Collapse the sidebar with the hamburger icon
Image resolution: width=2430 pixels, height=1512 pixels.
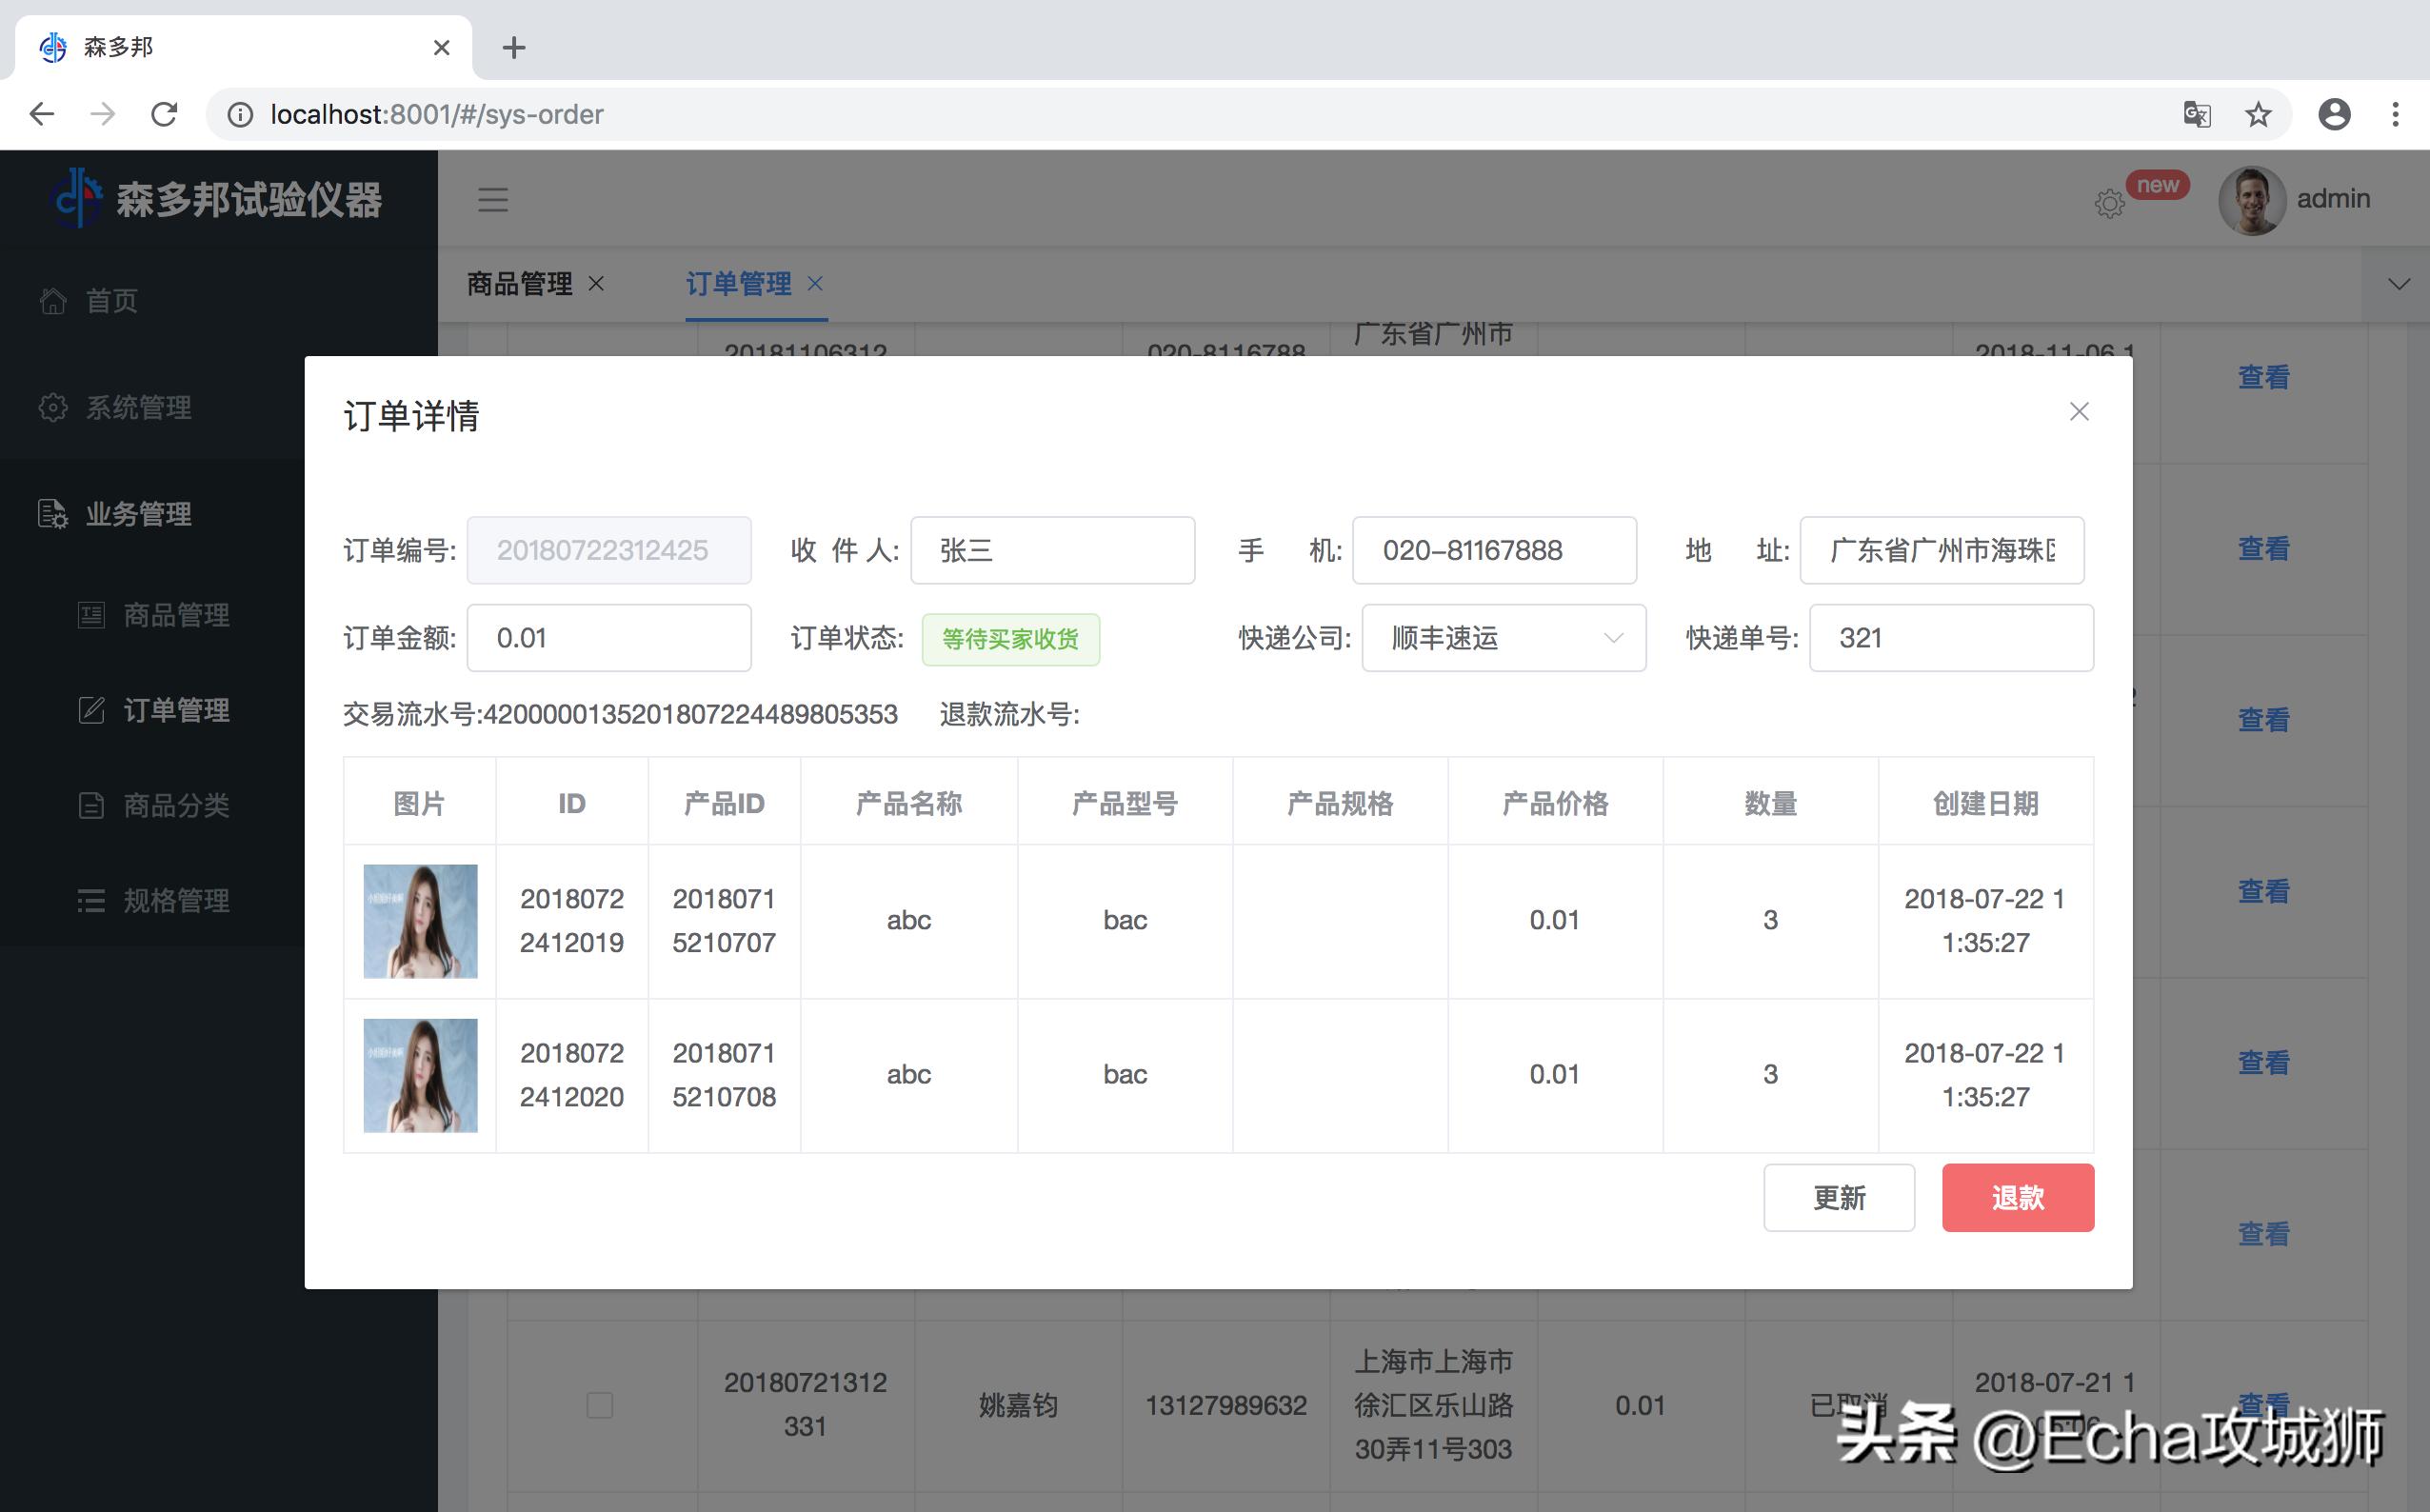pos(492,200)
